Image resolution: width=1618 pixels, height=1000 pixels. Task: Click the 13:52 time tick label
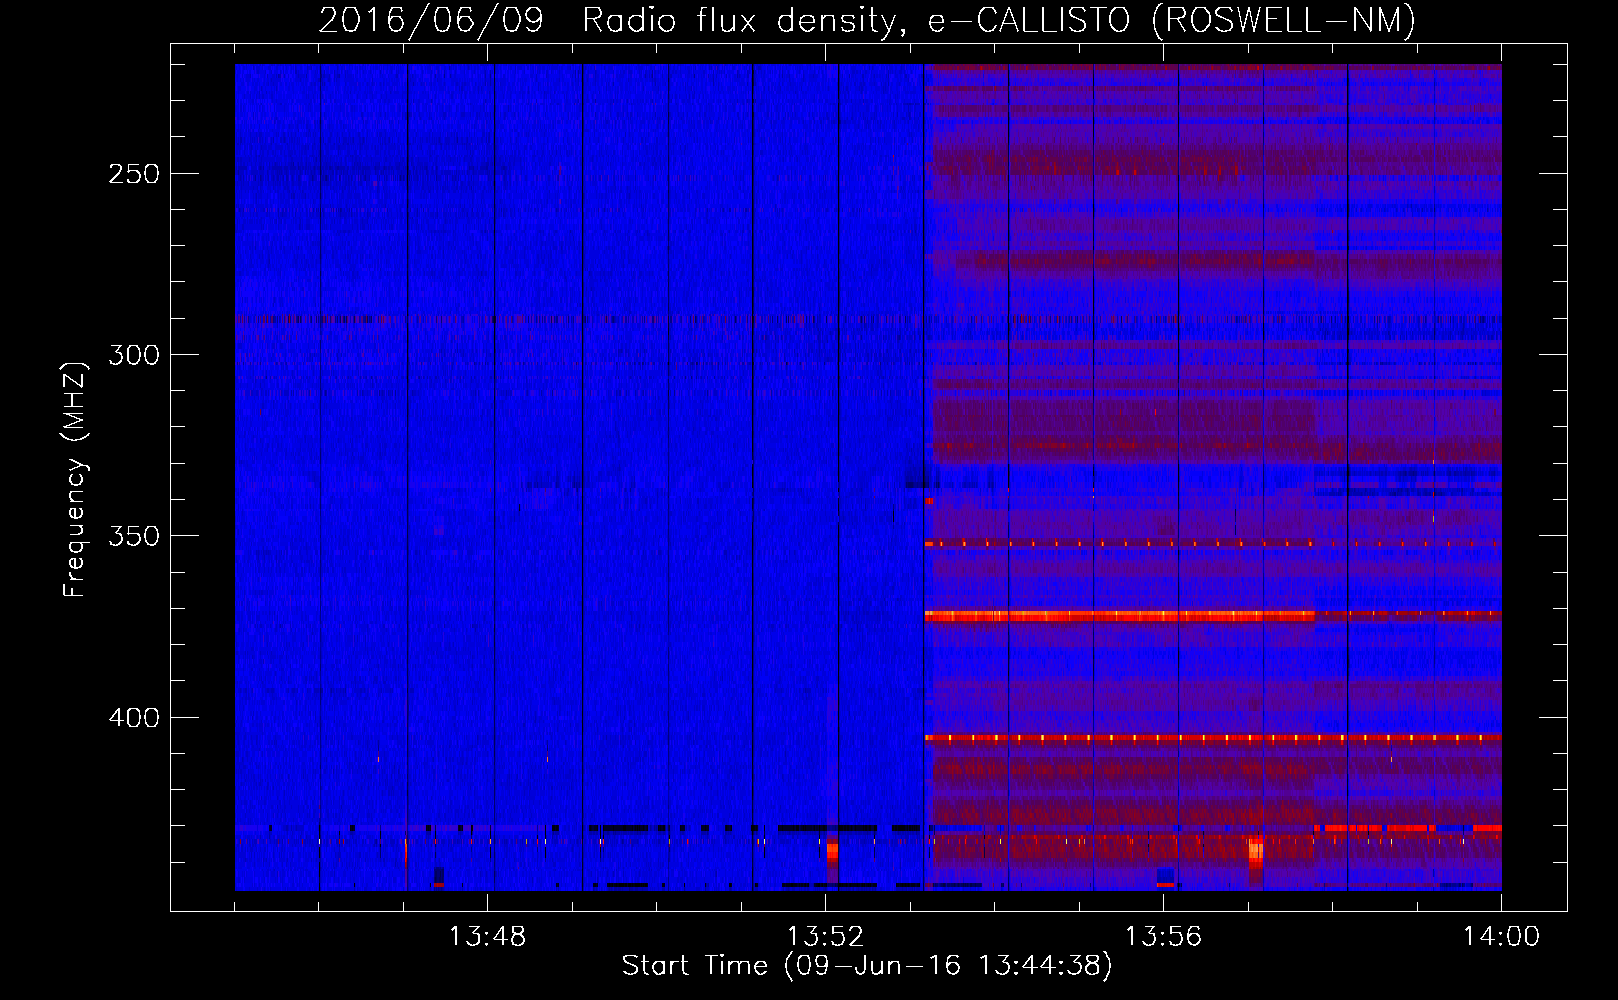pyautogui.click(x=825, y=937)
